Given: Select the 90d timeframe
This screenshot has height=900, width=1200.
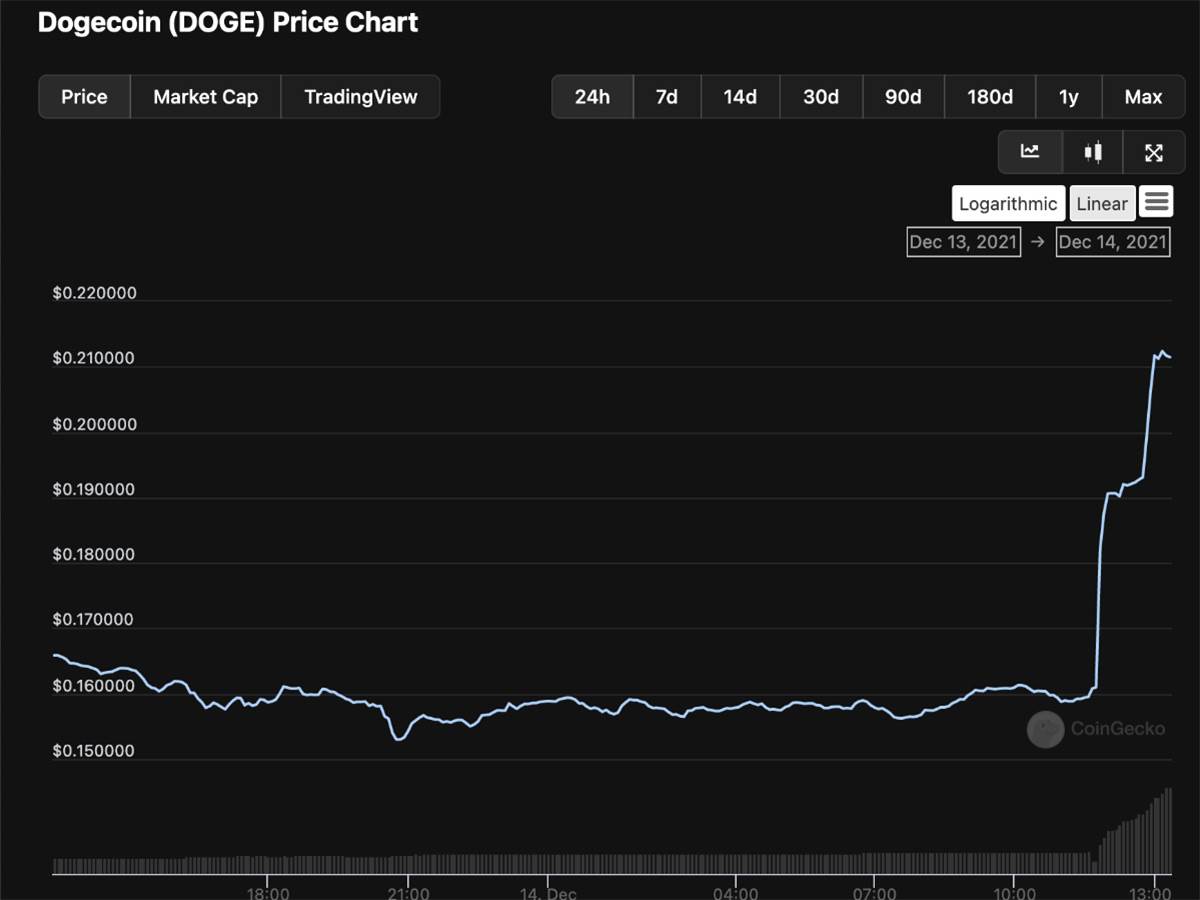Looking at the screenshot, I should click(x=902, y=96).
